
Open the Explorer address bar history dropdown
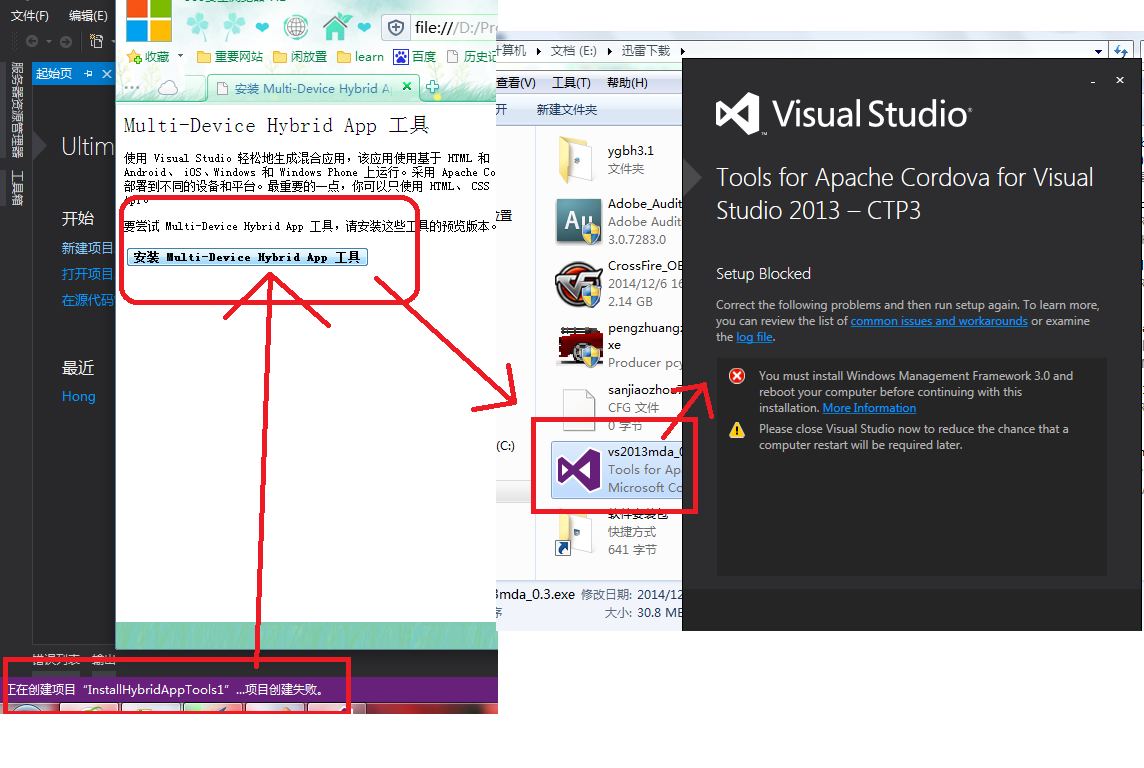[1098, 51]
